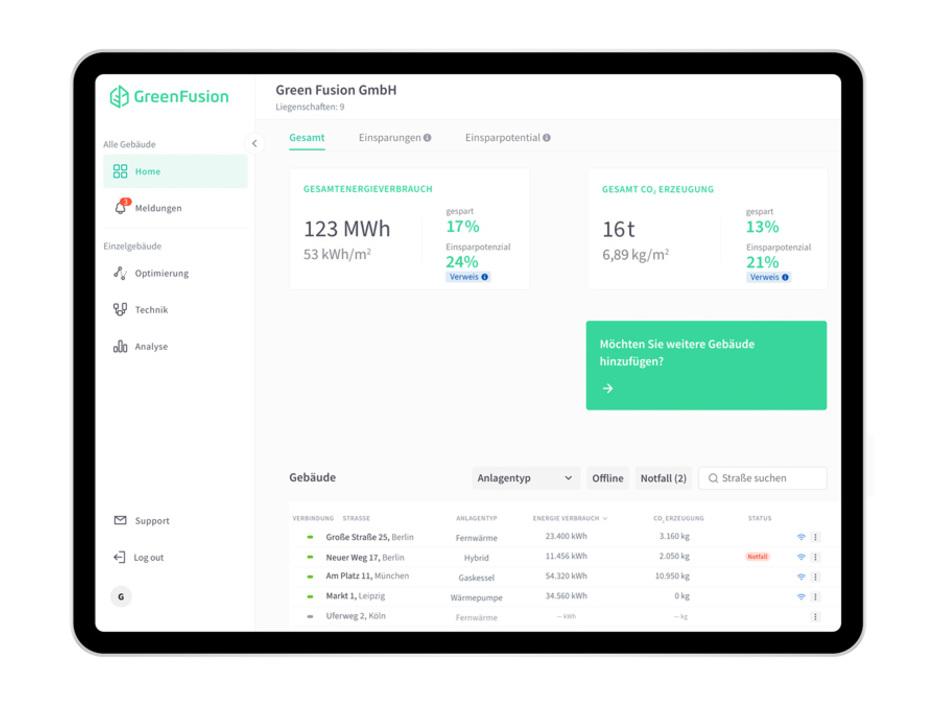Open Technik from the sidebar icon
940x705 pixels.
[120, 309]
